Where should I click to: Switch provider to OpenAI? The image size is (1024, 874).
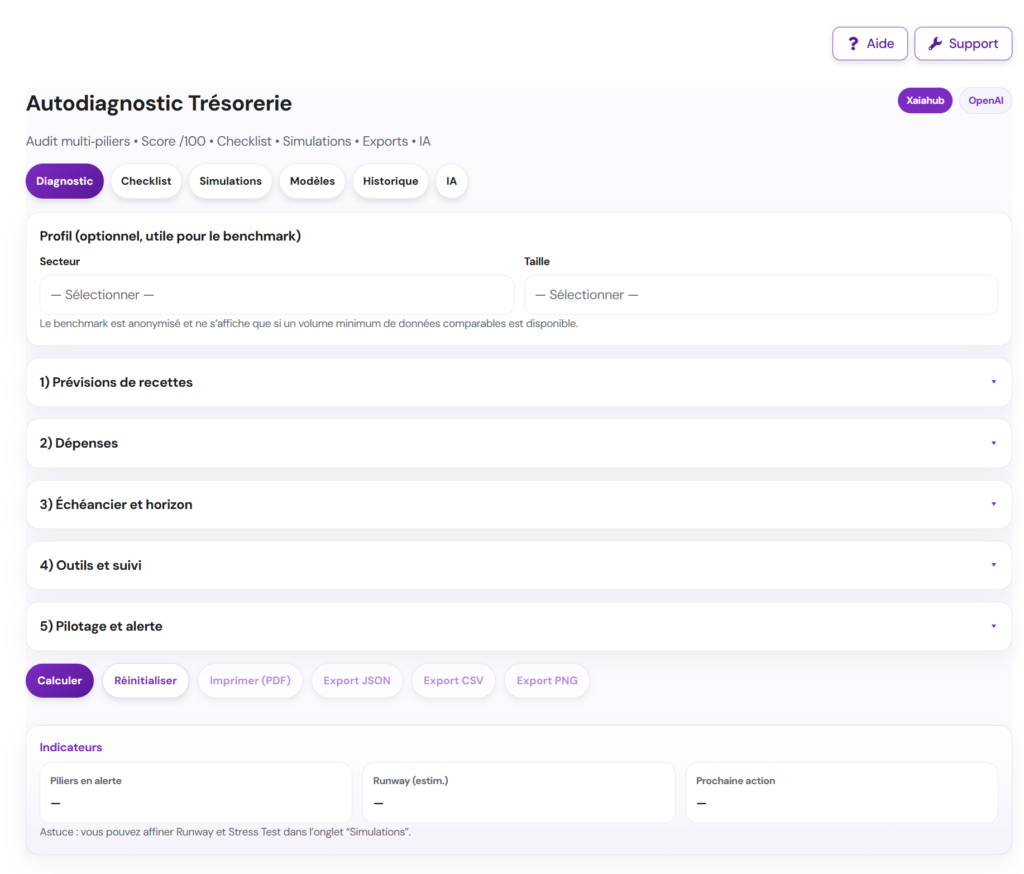point(985,101)
